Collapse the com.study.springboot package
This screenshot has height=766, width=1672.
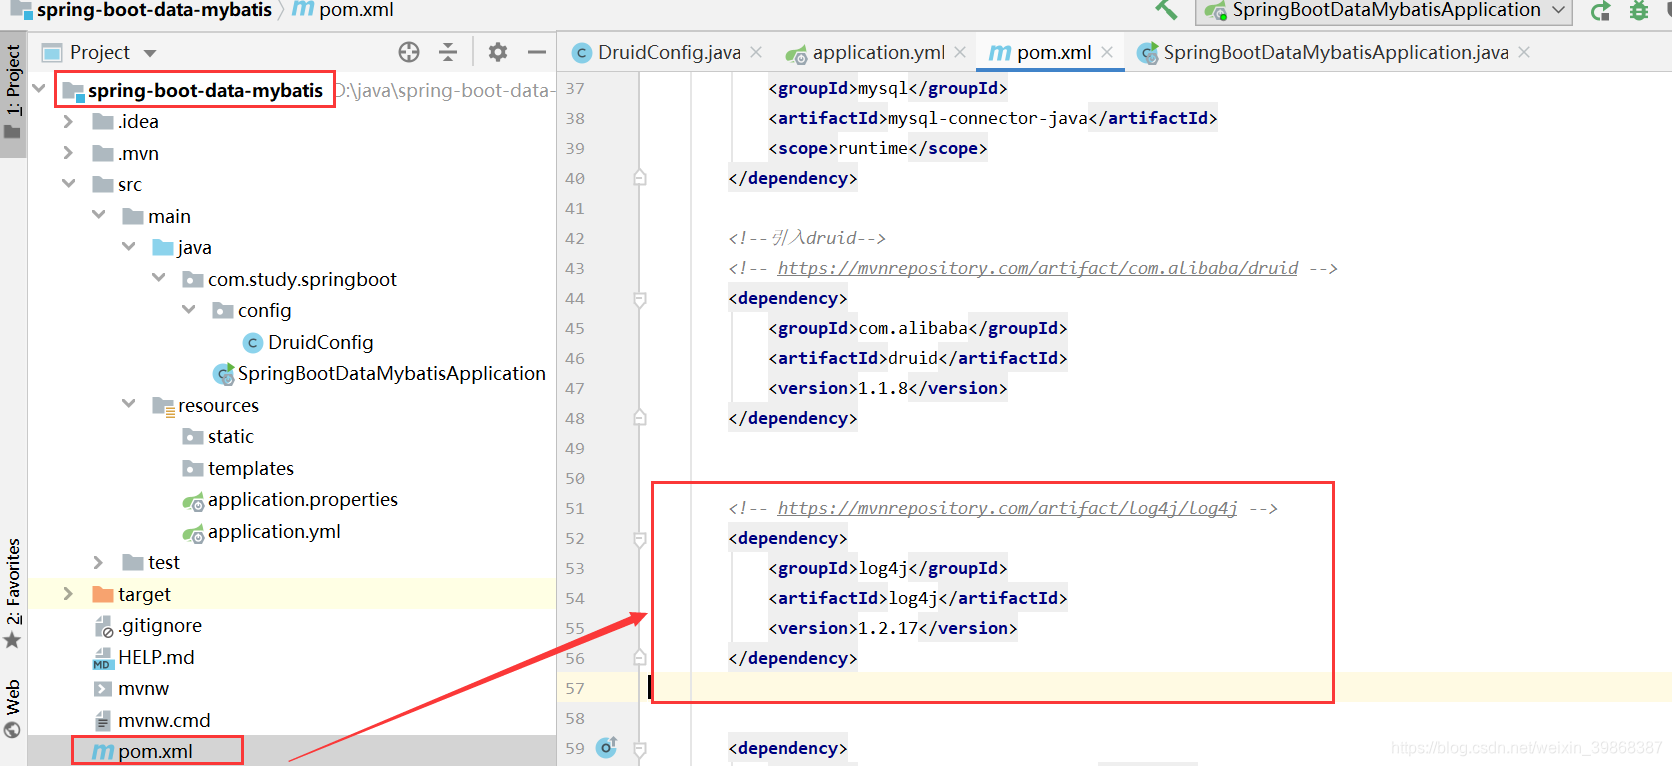coord(158,278)
